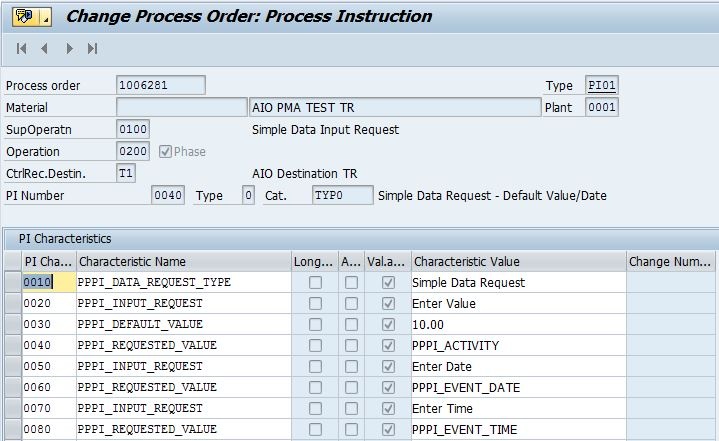Click PI characteristic cell 0020
Image resolution: width=719 pixels, height=441 pixels.
(x=49, y=303)
